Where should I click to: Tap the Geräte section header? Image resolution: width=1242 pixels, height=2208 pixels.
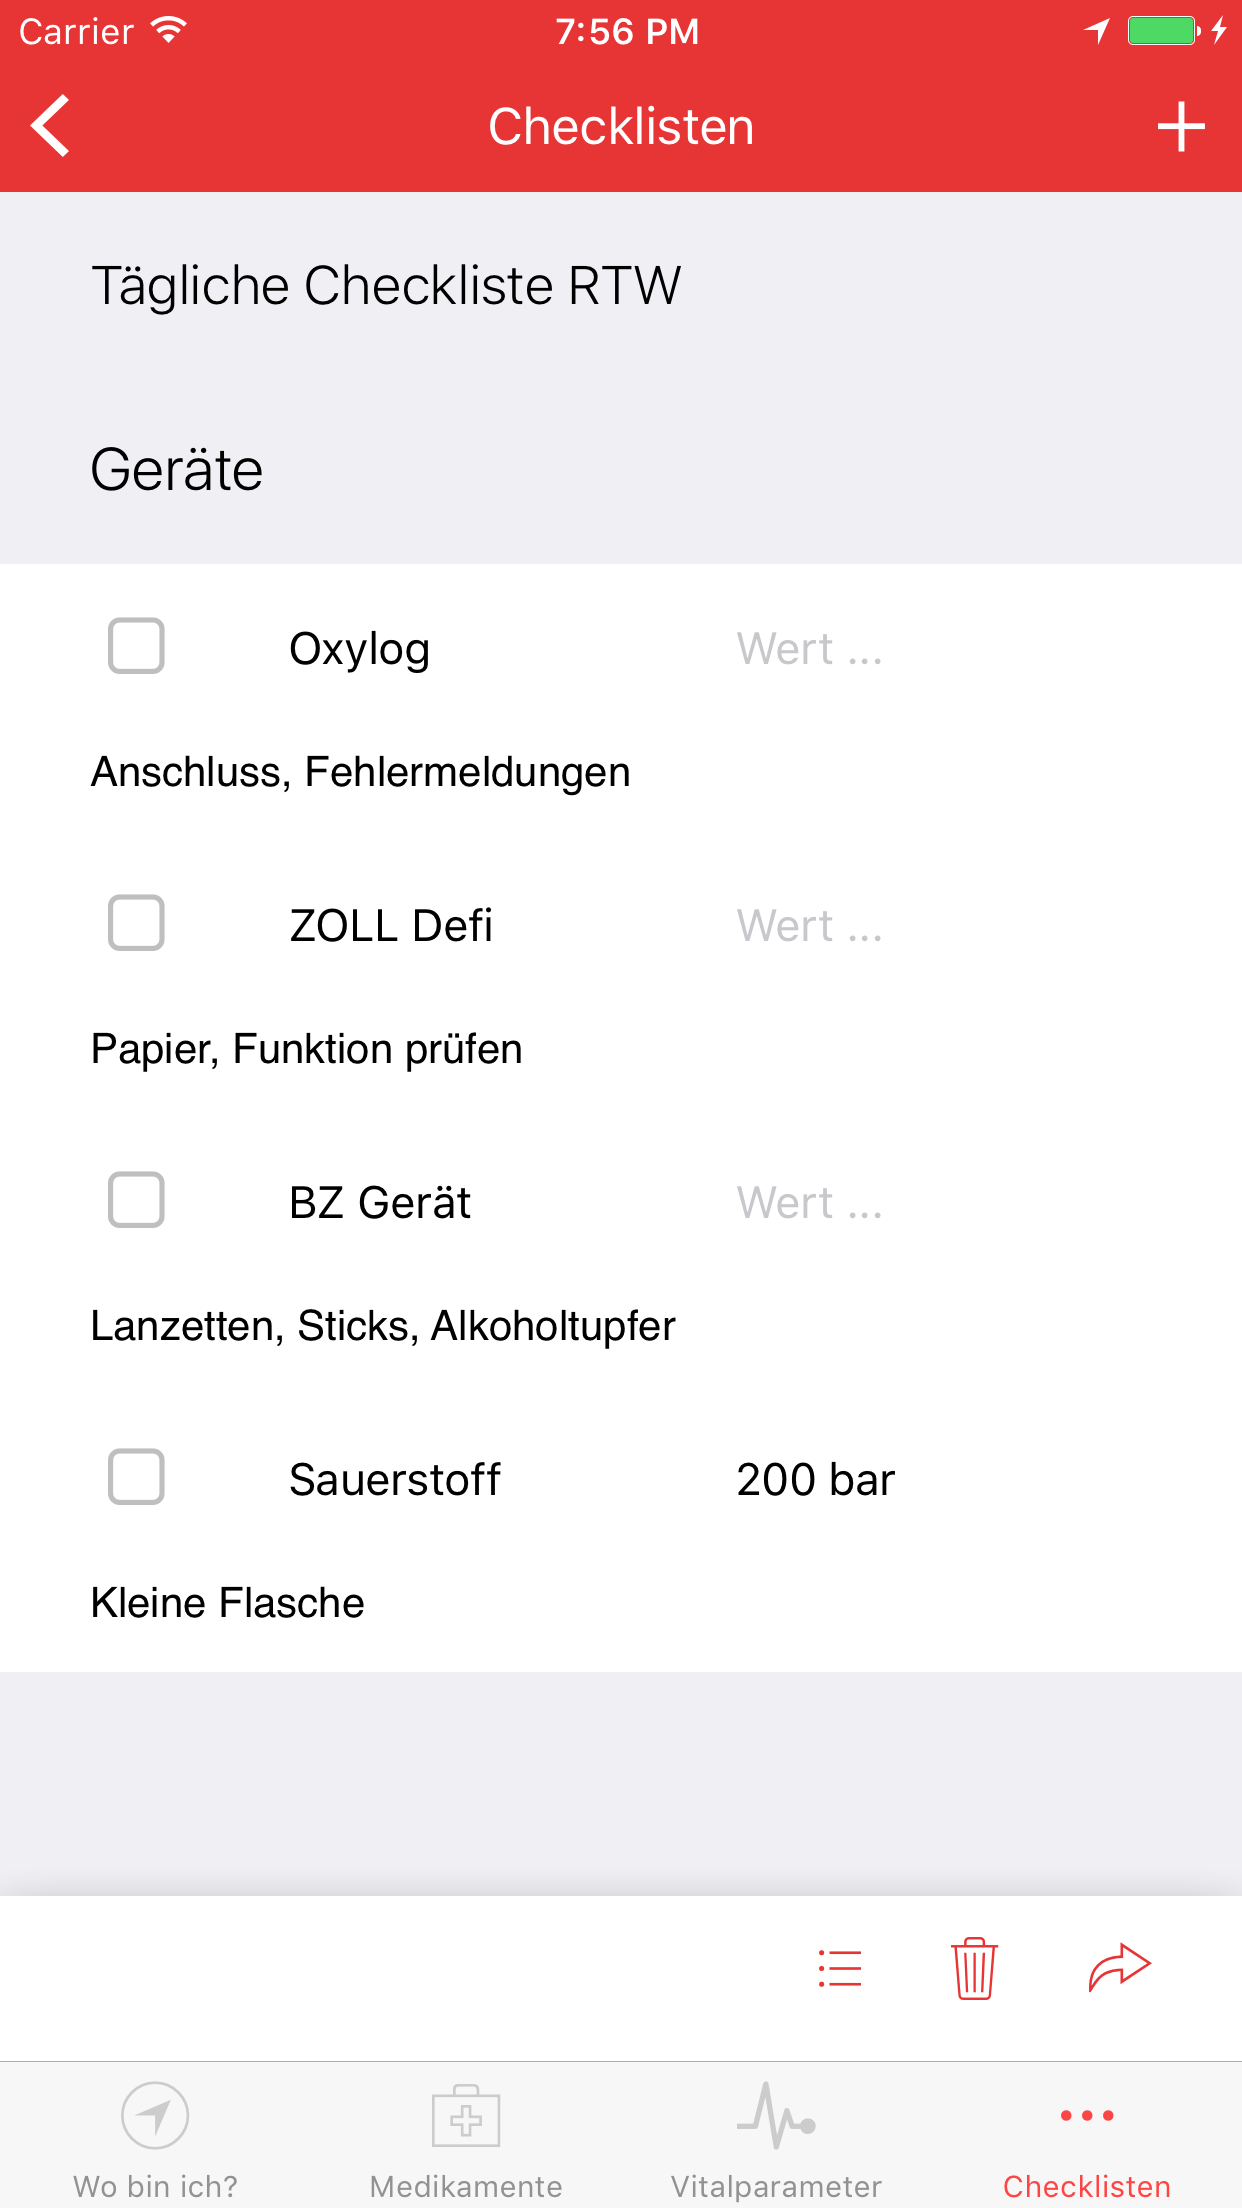pyautogui.click(x=177, y=470)
